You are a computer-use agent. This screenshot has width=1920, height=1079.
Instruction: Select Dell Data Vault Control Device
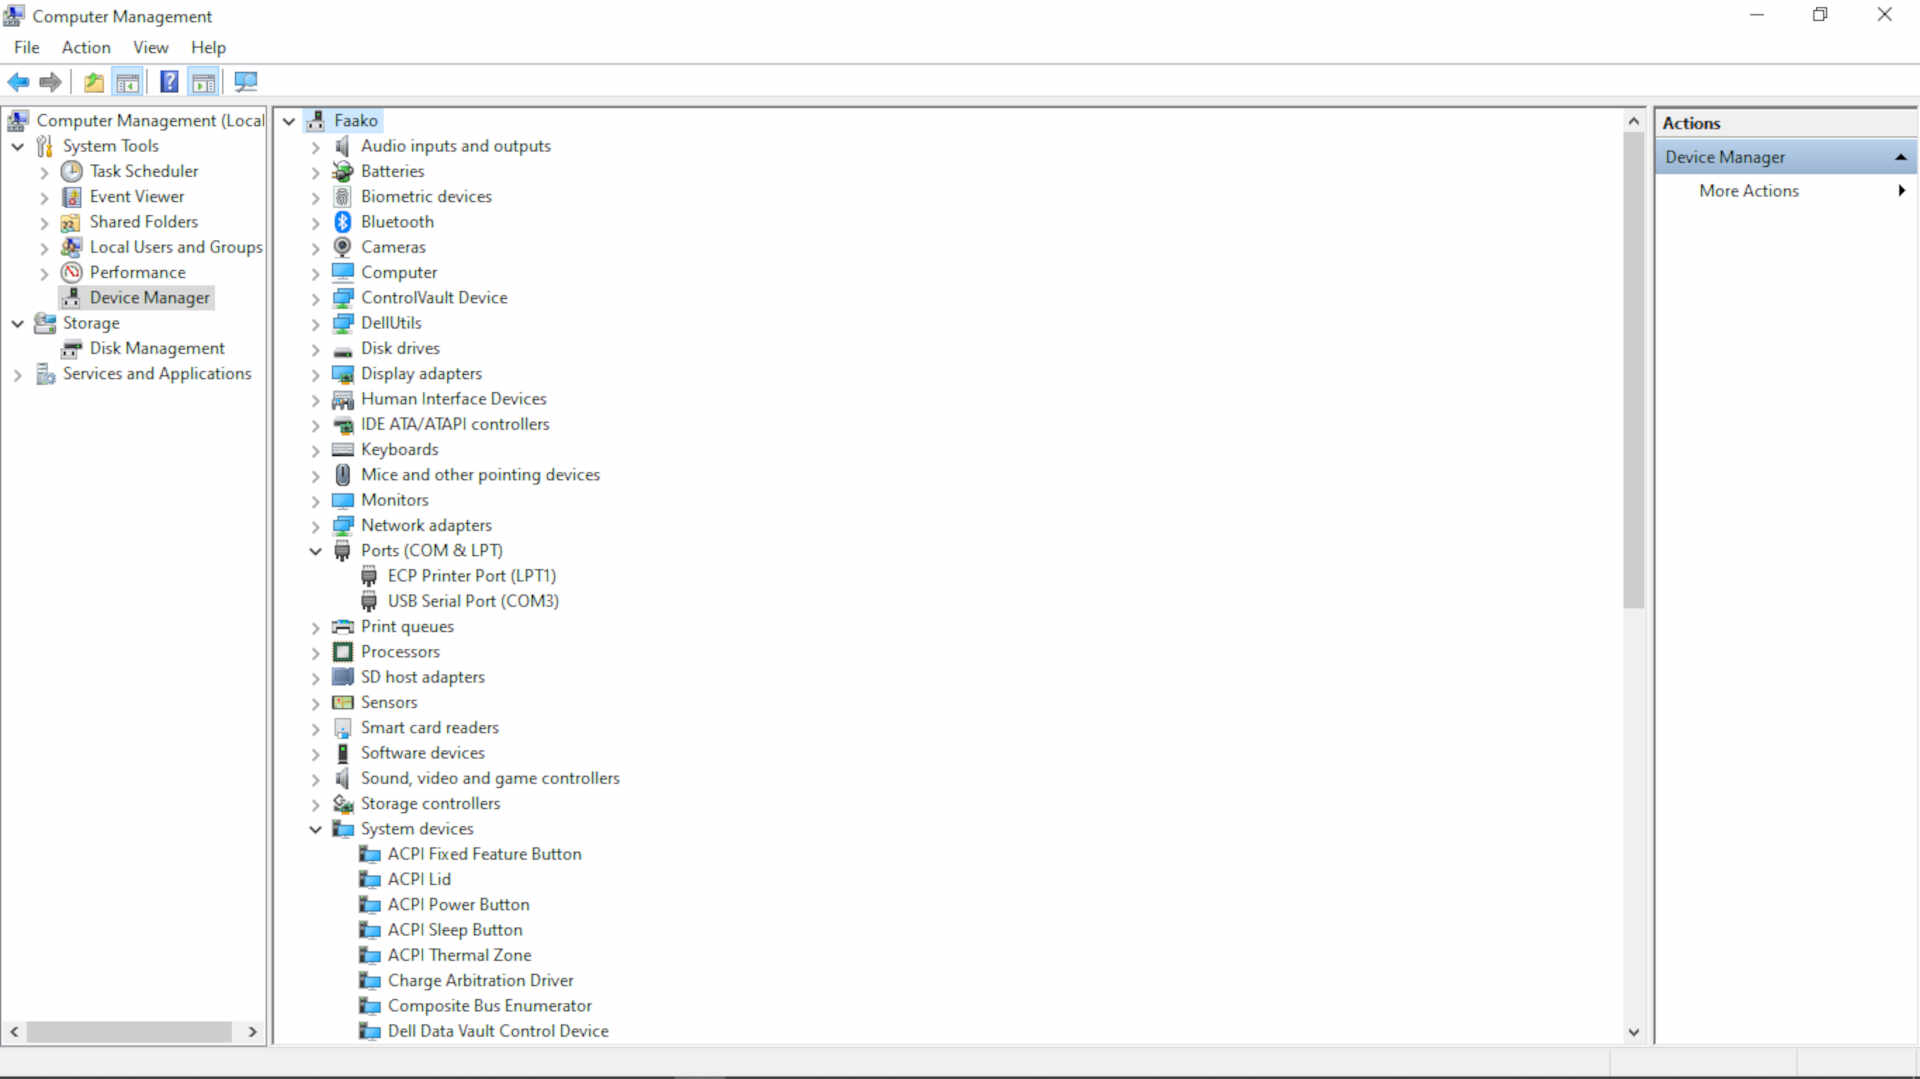tap(498, 1031)
